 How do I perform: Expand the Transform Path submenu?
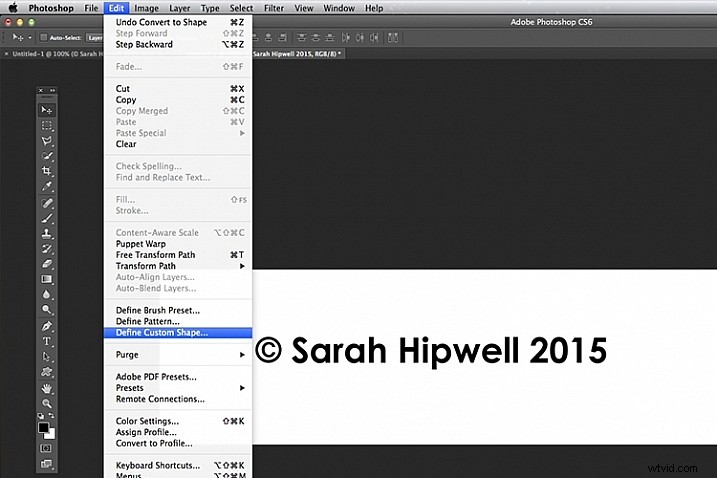178,266
